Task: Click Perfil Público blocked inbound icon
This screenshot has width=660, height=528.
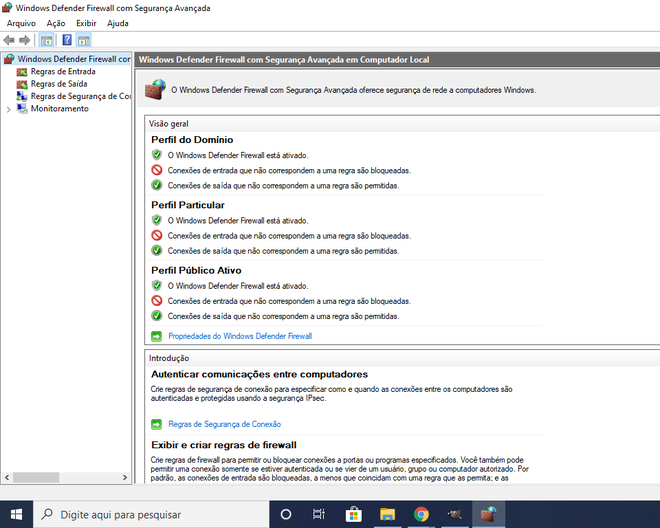Action: tap(157, 301)
